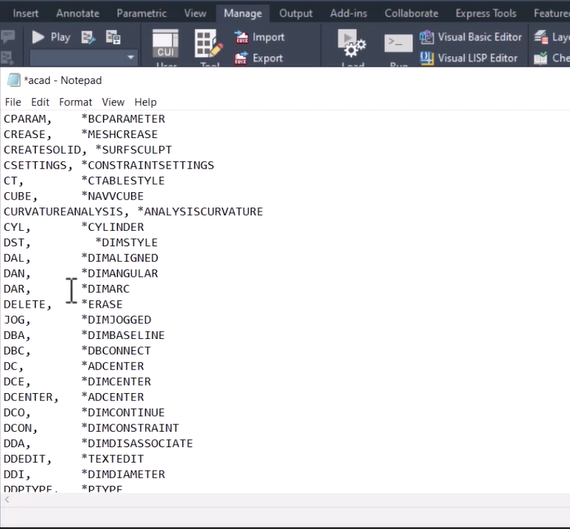Open the Notepad File menu
This screenshot has height=529, width=570.
[13, 102]
